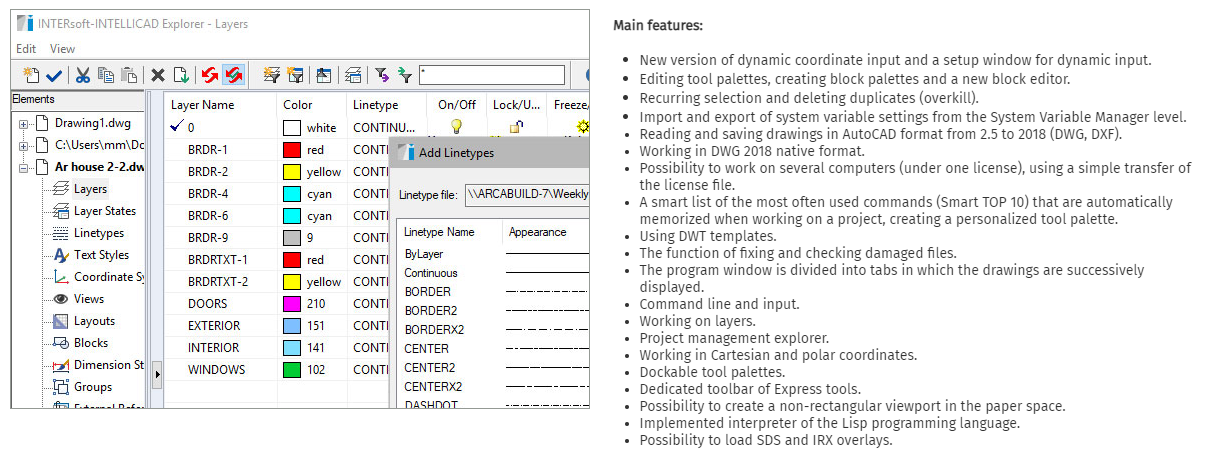The height and width of the screenshot is (453, 1218).
Task: Toggle freeze sun icon for layer 0
Action: (x=581, y=127)
